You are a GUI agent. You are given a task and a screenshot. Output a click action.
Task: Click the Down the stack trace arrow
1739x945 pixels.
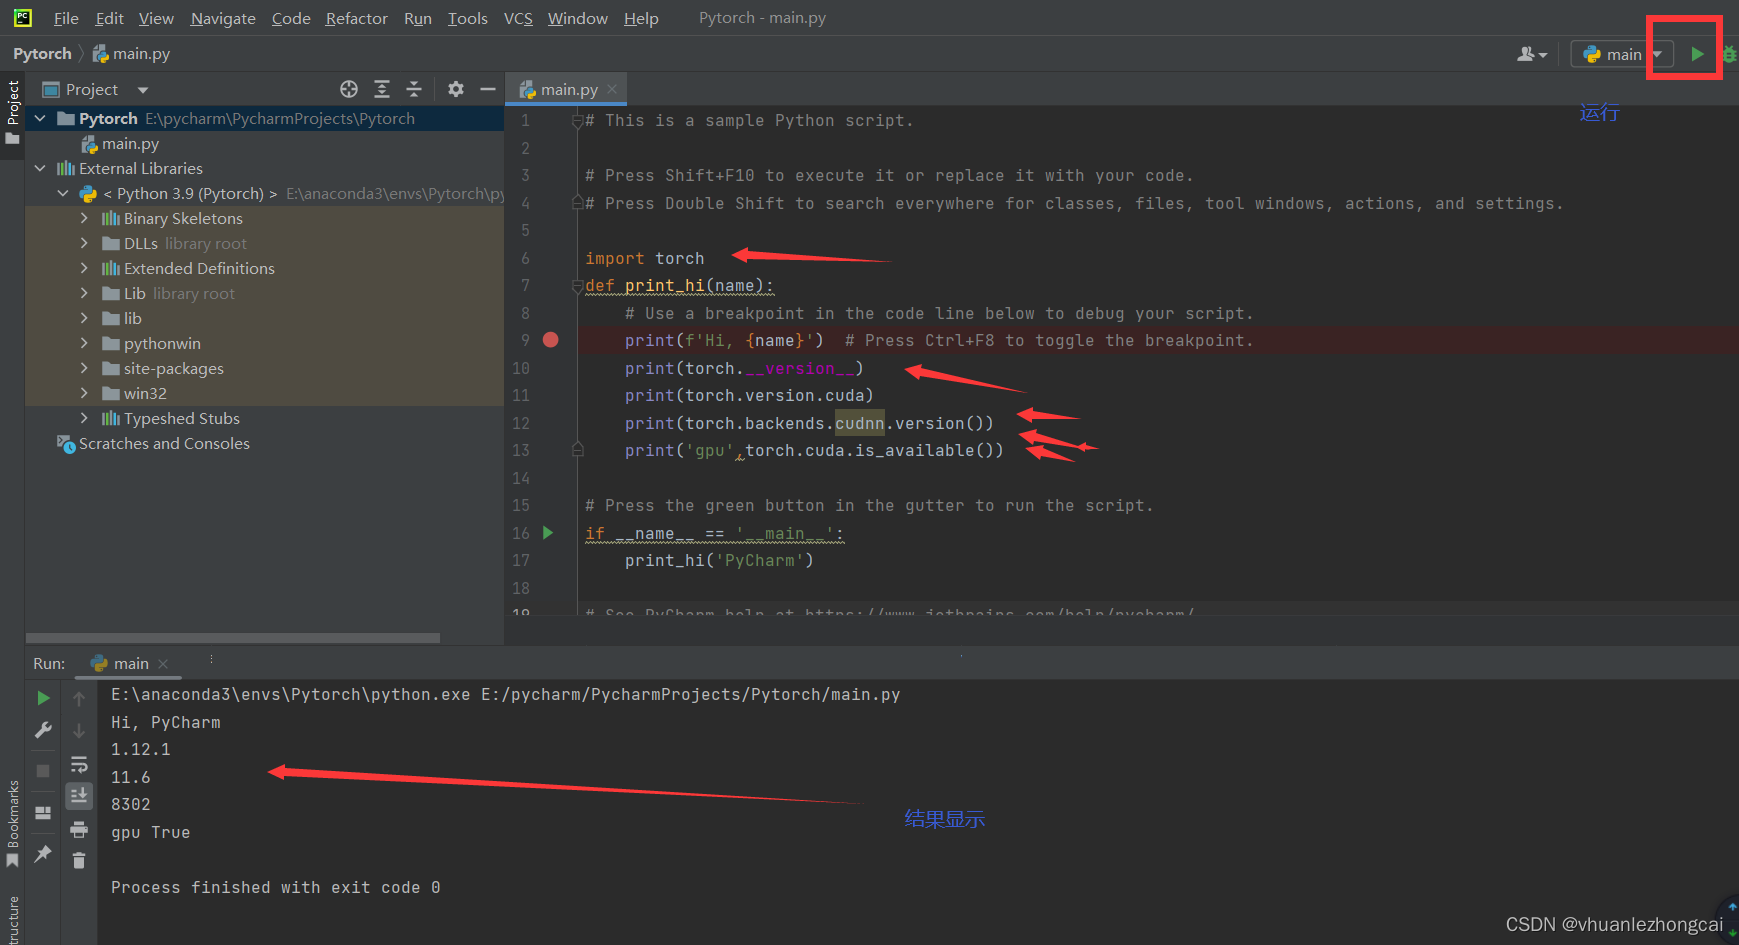(x=79, y=731)
